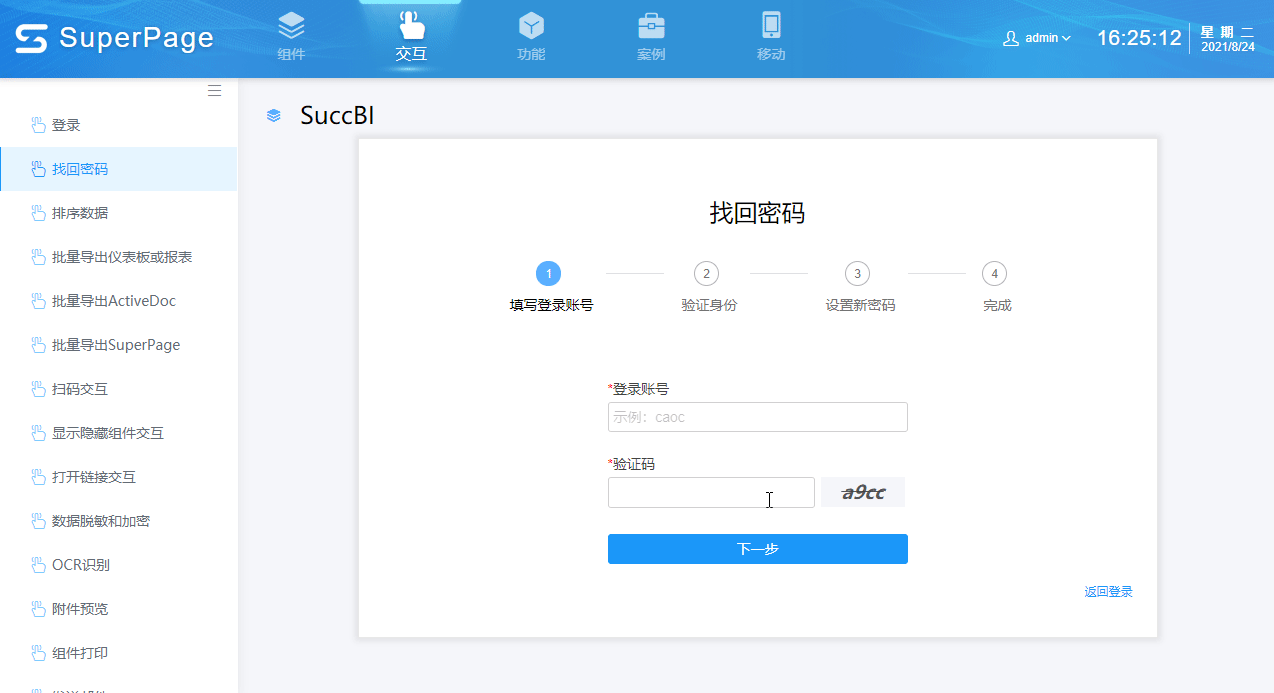Click the layers icon beside SuccBI title
The width and height of the screenshot is (1274, 693).
273,115
